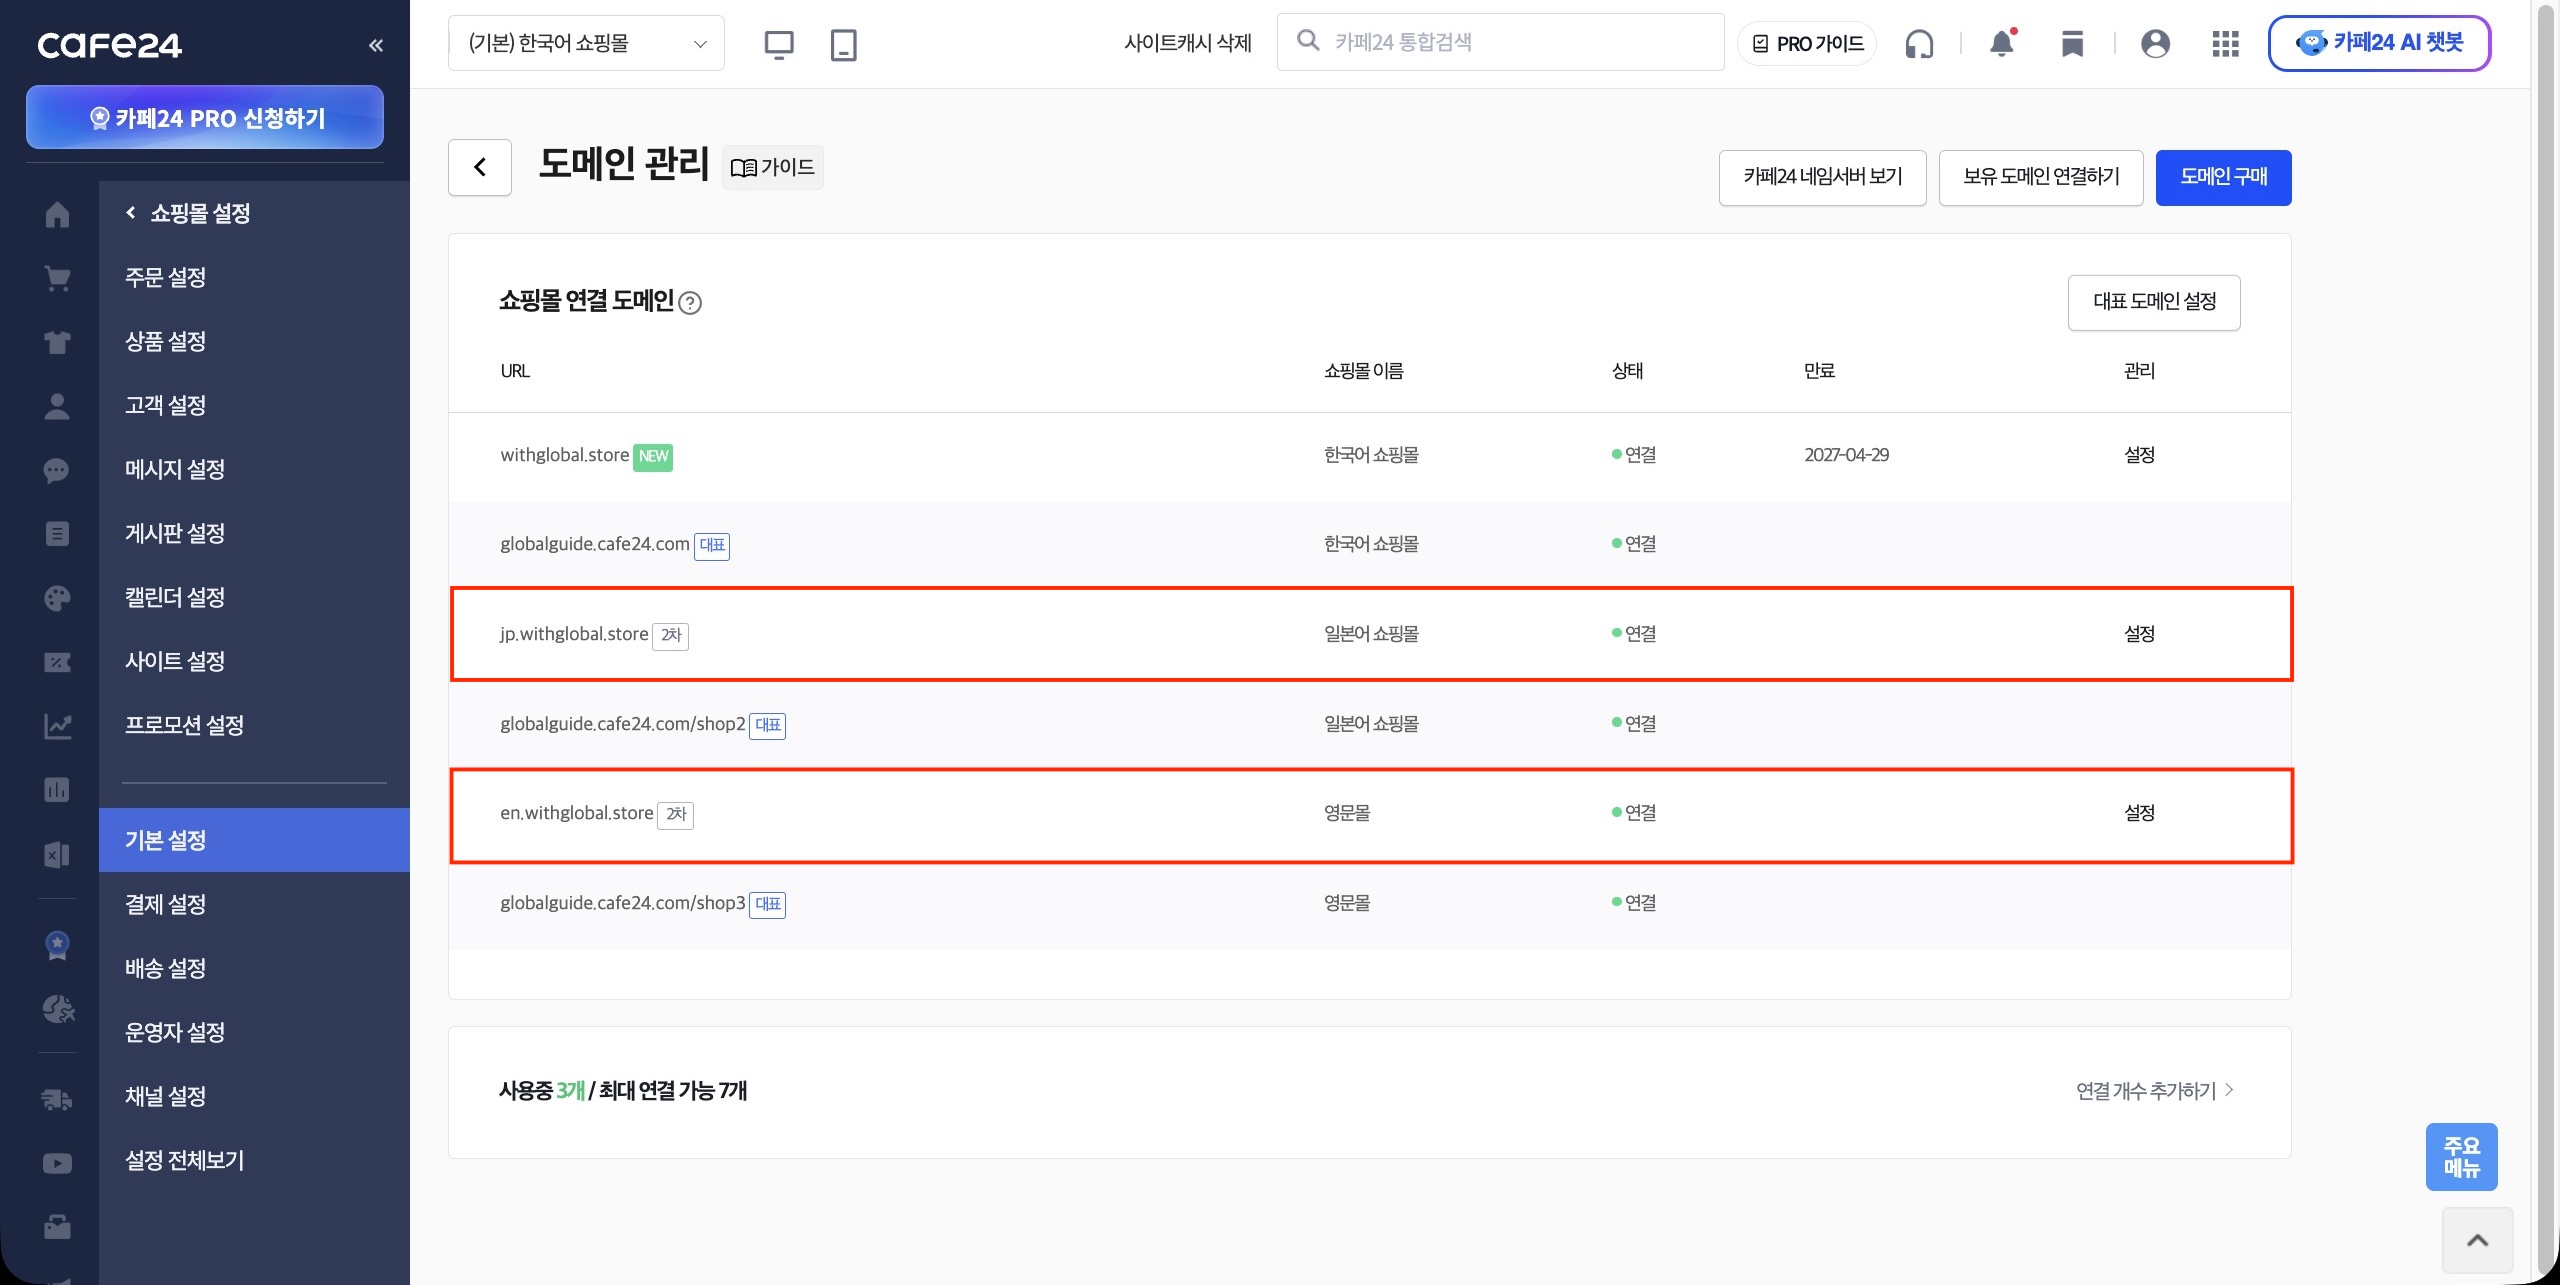Open the bar chart statistics icon

[x=57, y=790]
